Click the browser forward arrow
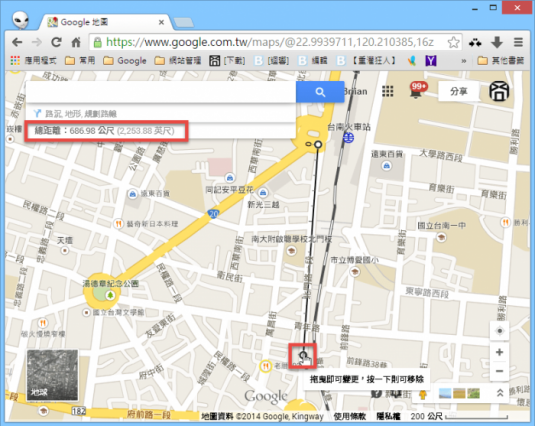535x426 pixels. tap(37, 42)
